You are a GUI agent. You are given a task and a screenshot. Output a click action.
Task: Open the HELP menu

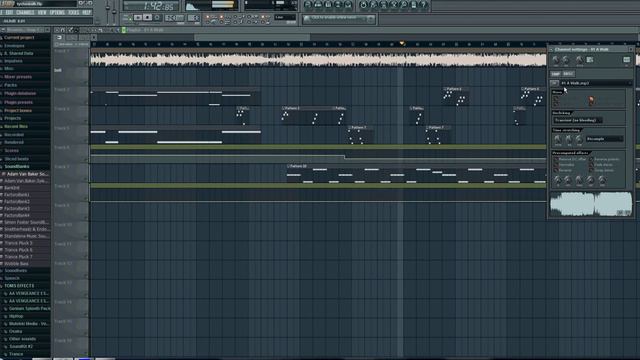(87, 13)
